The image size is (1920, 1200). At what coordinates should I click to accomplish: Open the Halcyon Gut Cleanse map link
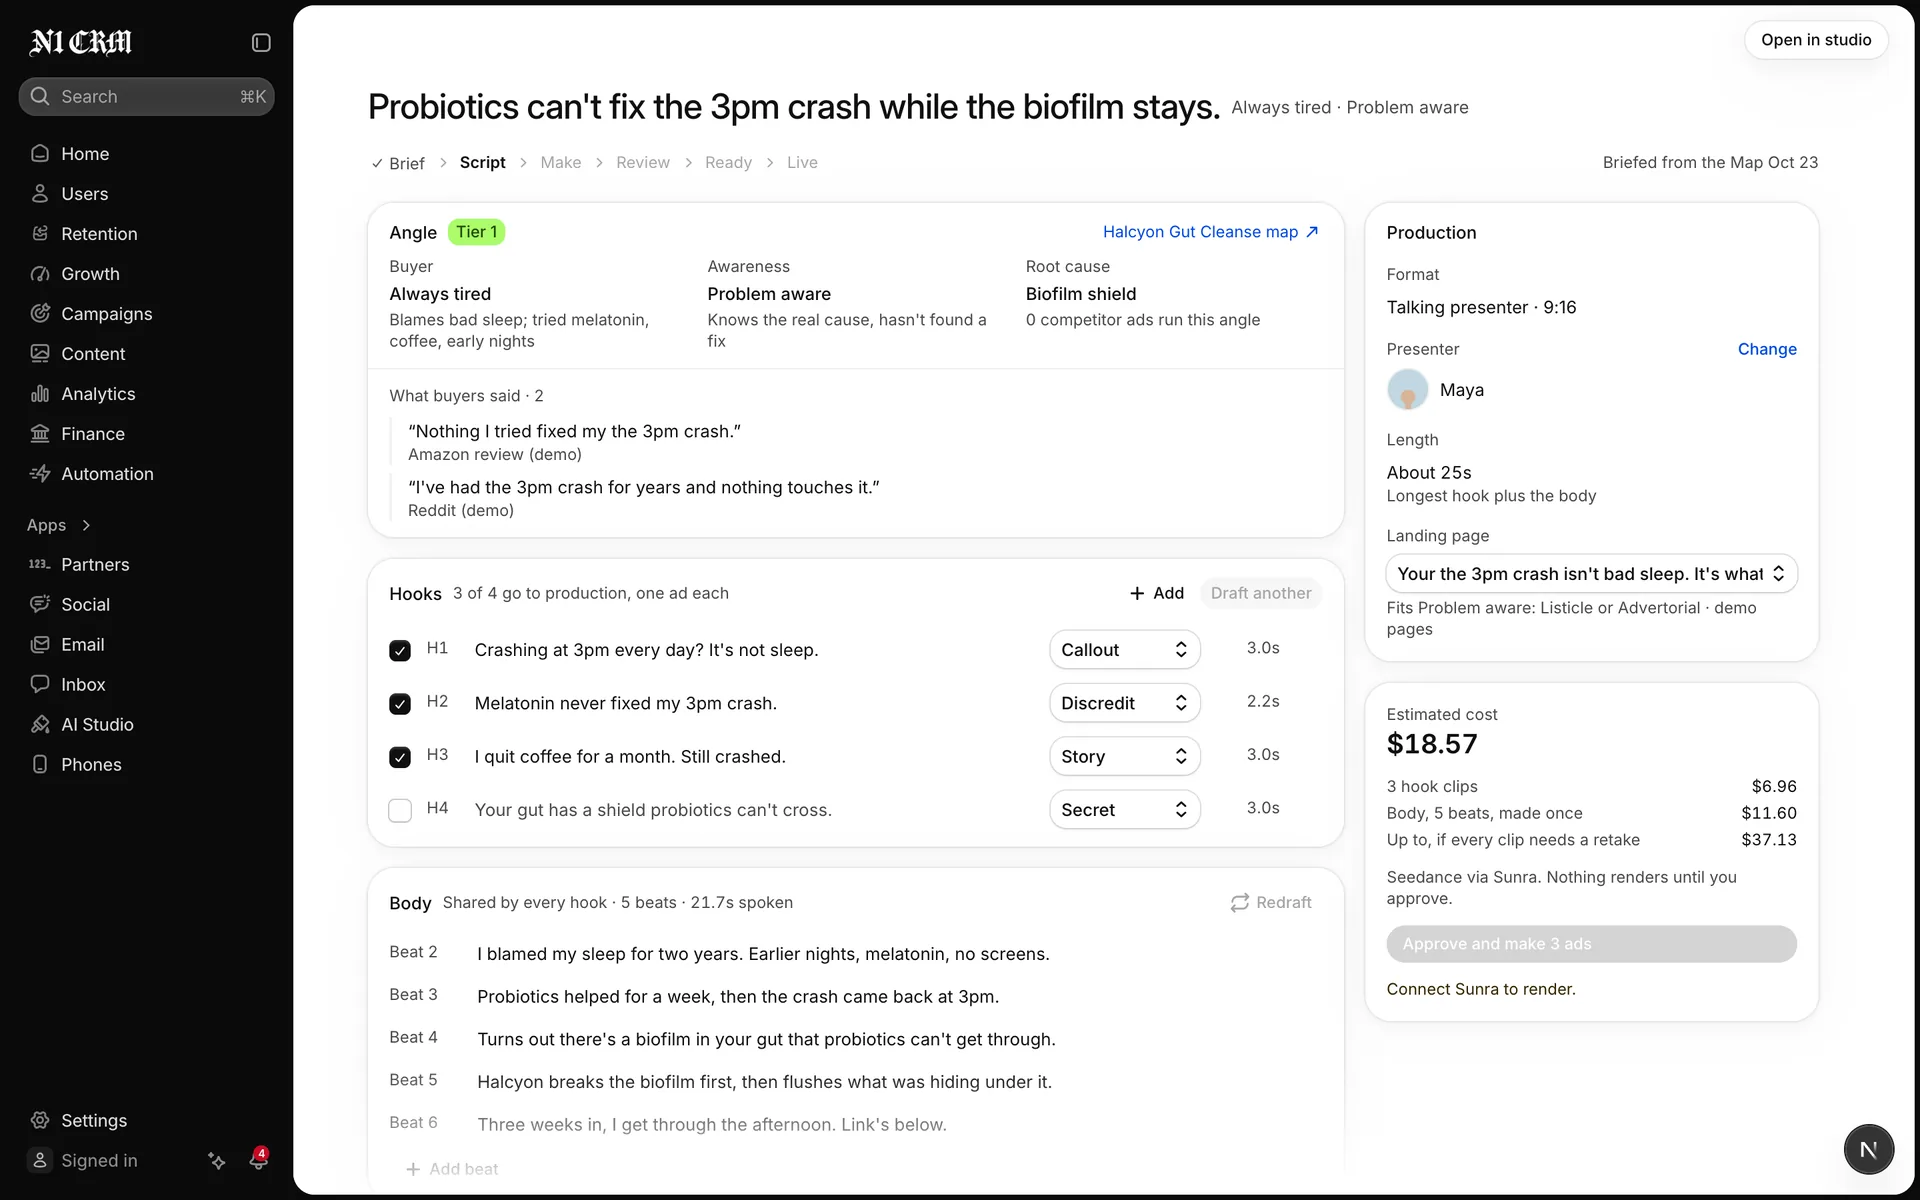click(x=1210, y=231)
